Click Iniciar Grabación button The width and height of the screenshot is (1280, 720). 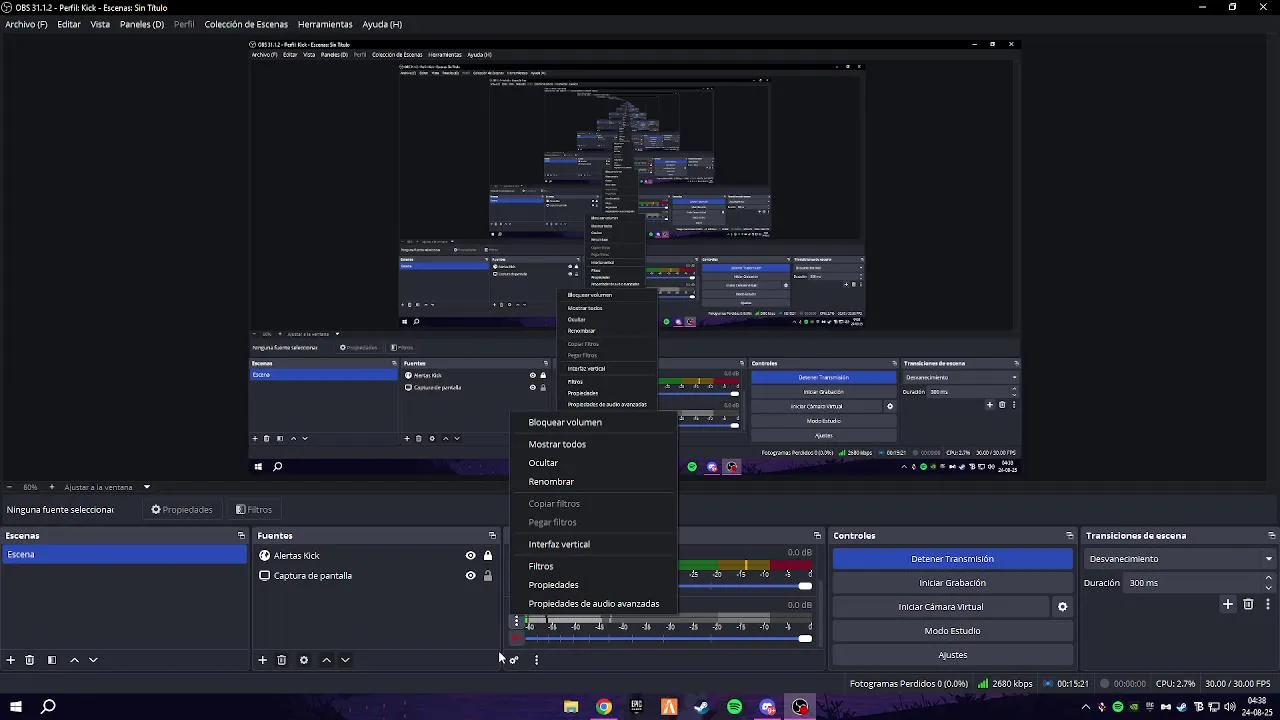[952, 583]
